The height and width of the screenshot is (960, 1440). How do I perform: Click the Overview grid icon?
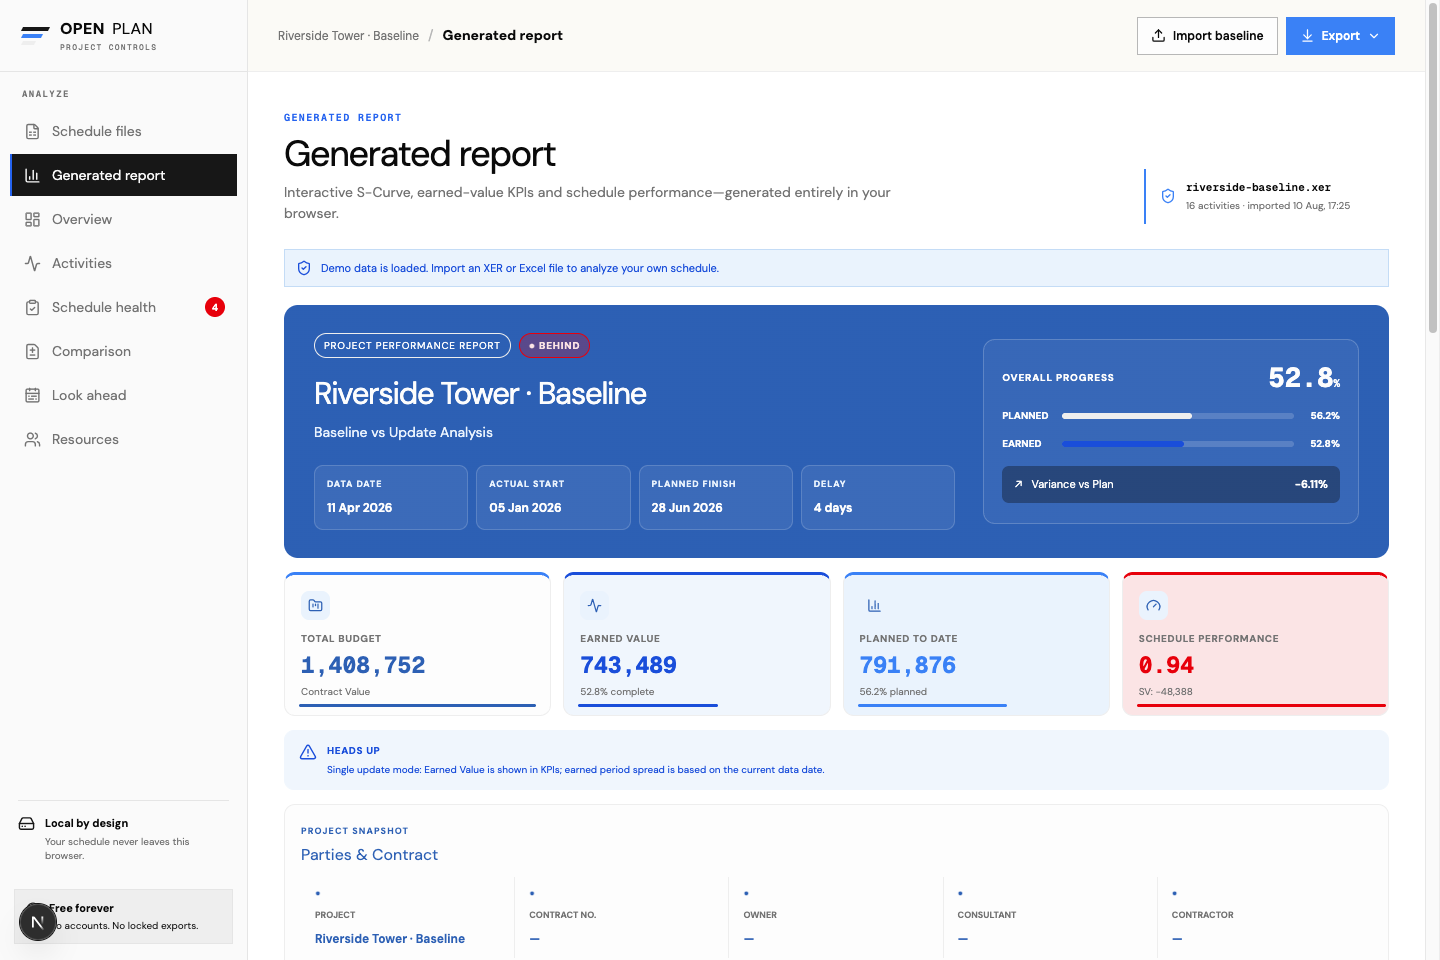tap(33, 219)
